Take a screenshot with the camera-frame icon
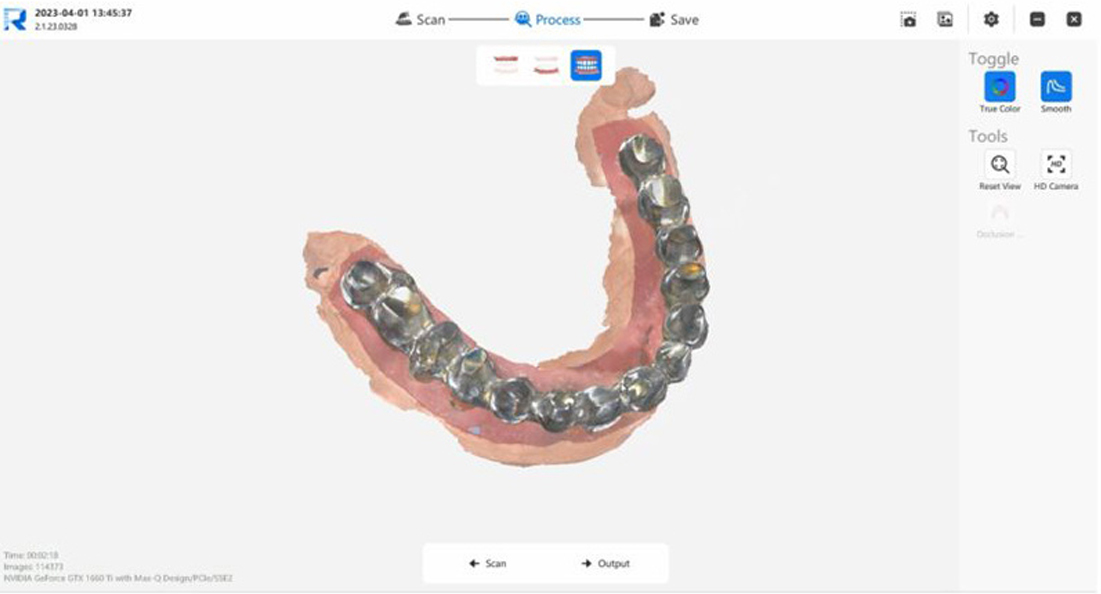This screenshot has width=1101, height=594. (909, 20)
